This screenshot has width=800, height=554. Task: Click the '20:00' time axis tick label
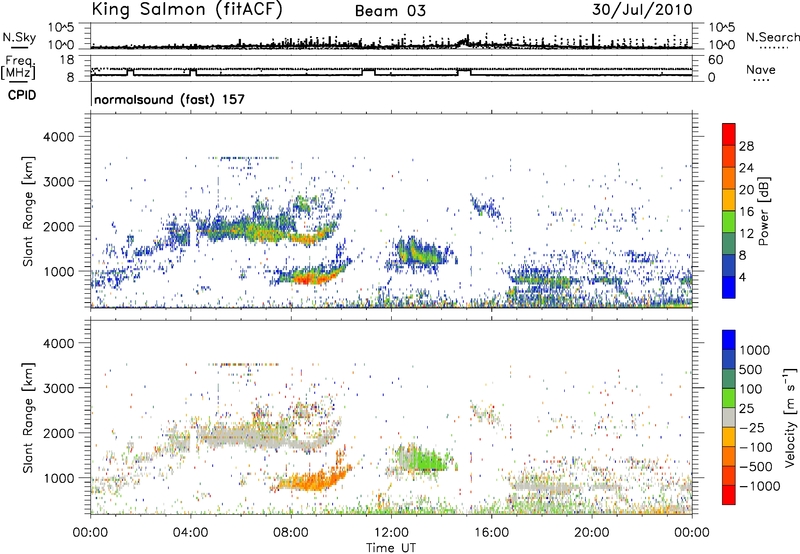592,533
